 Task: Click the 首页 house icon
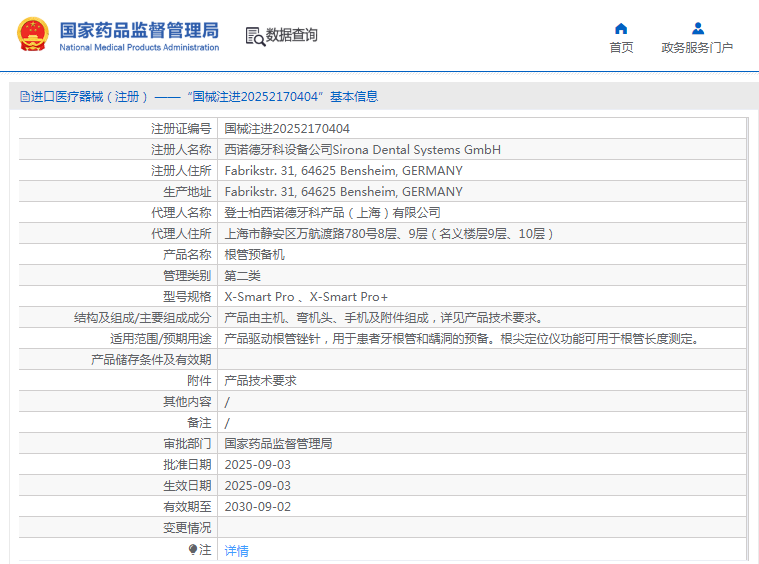pyautogui.click(x=621, y=28)
